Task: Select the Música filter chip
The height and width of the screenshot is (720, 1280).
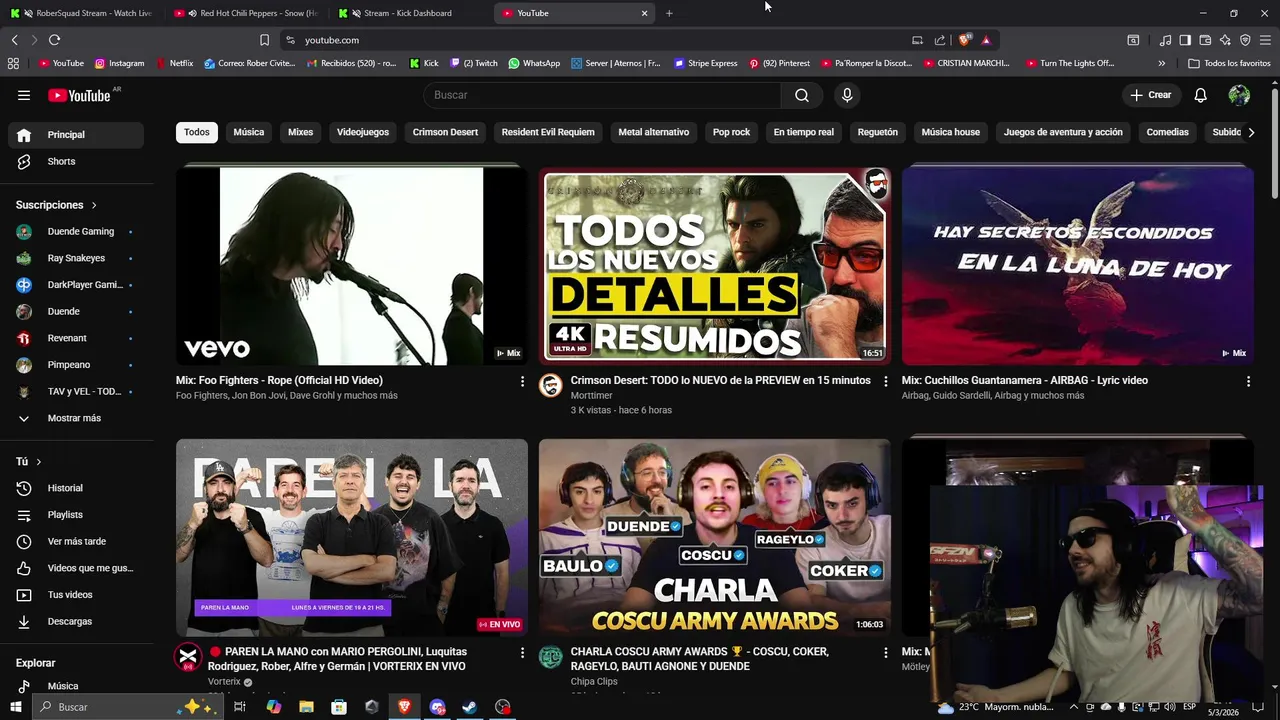Action: (x=249, y=132)
